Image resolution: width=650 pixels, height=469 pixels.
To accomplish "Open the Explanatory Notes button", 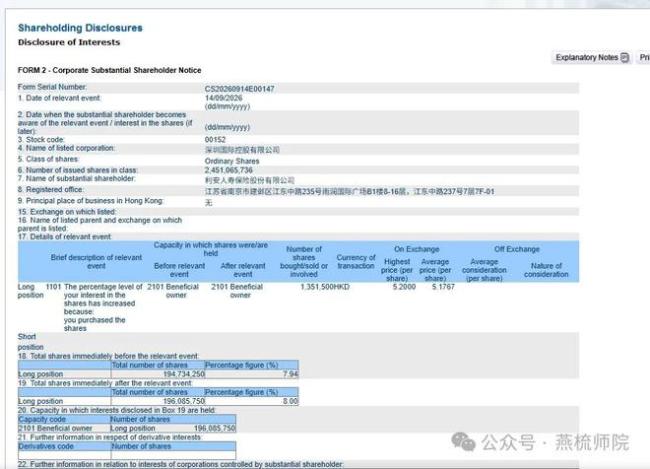I will (x=592, y=58).
